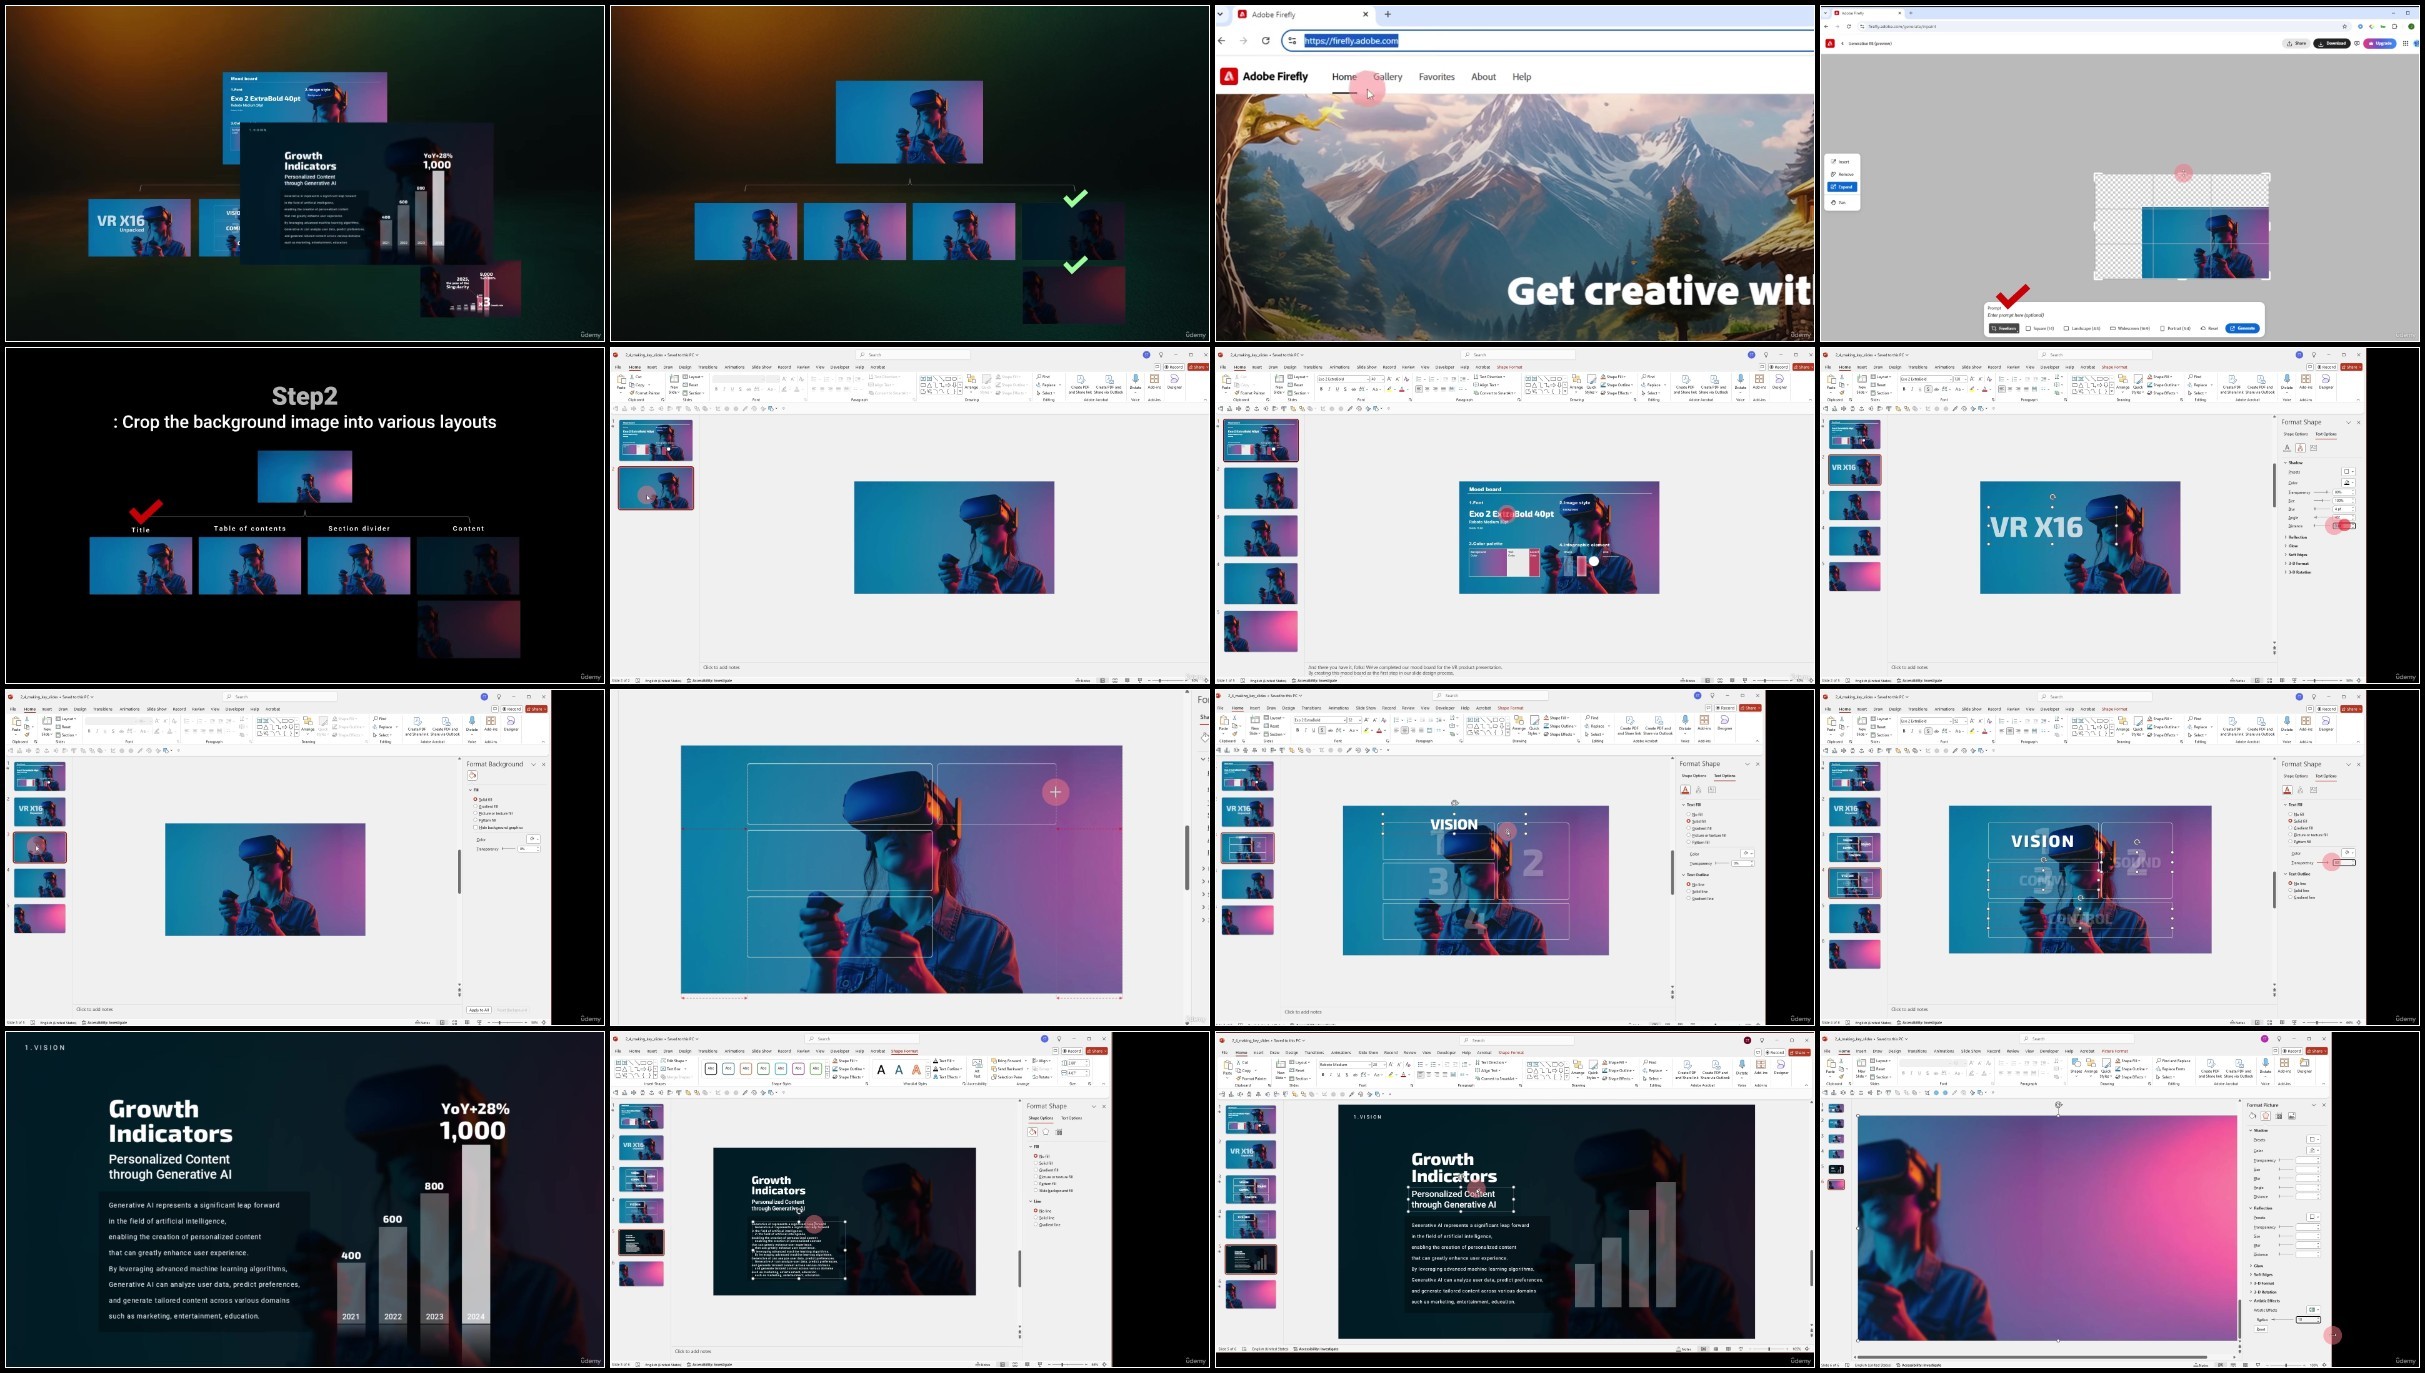Expand Soft Edges in the VR X16 Format Shape pane
The width and height of the screenshot is (2425, 1373).
point(2297,555)
